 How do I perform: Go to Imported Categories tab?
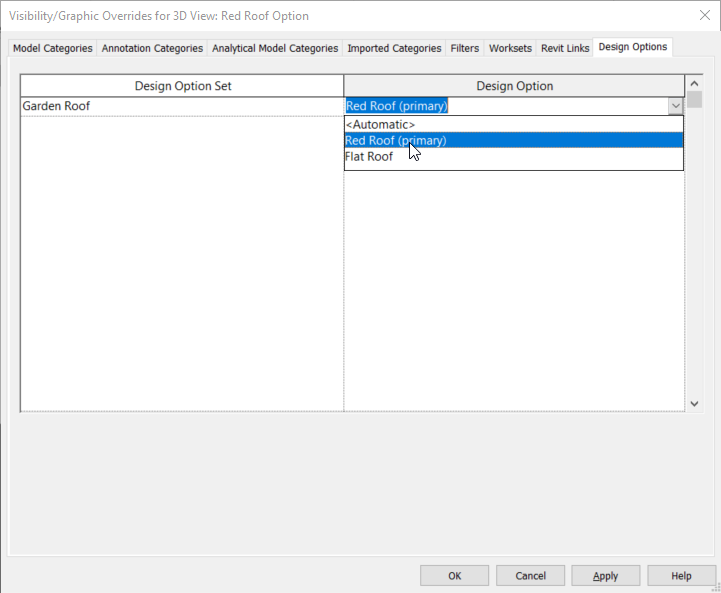394,48
